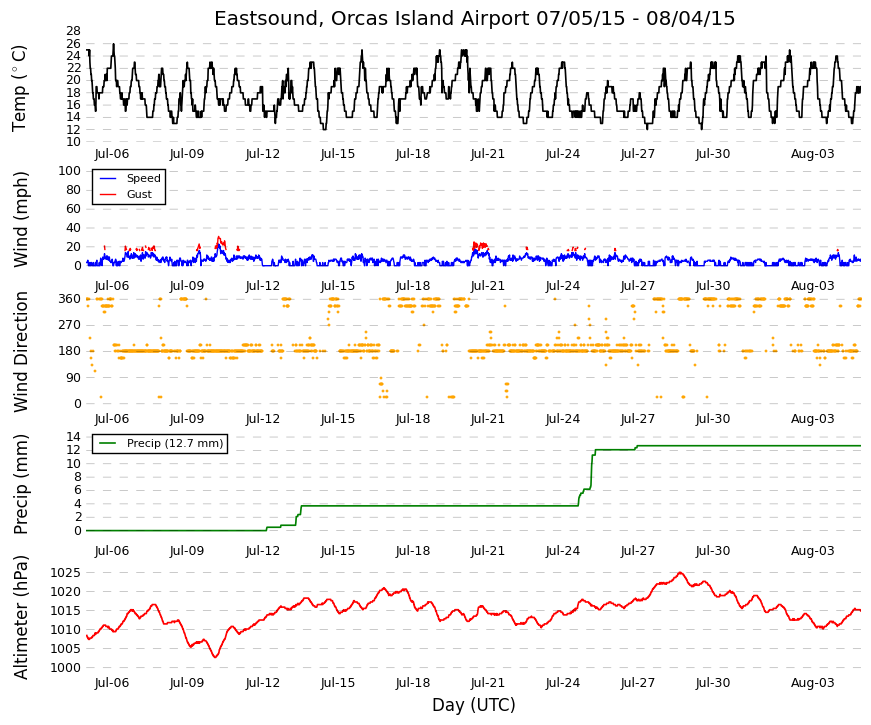
Task: Click the 28 value on temperature axis
Action: click(74, 31)
